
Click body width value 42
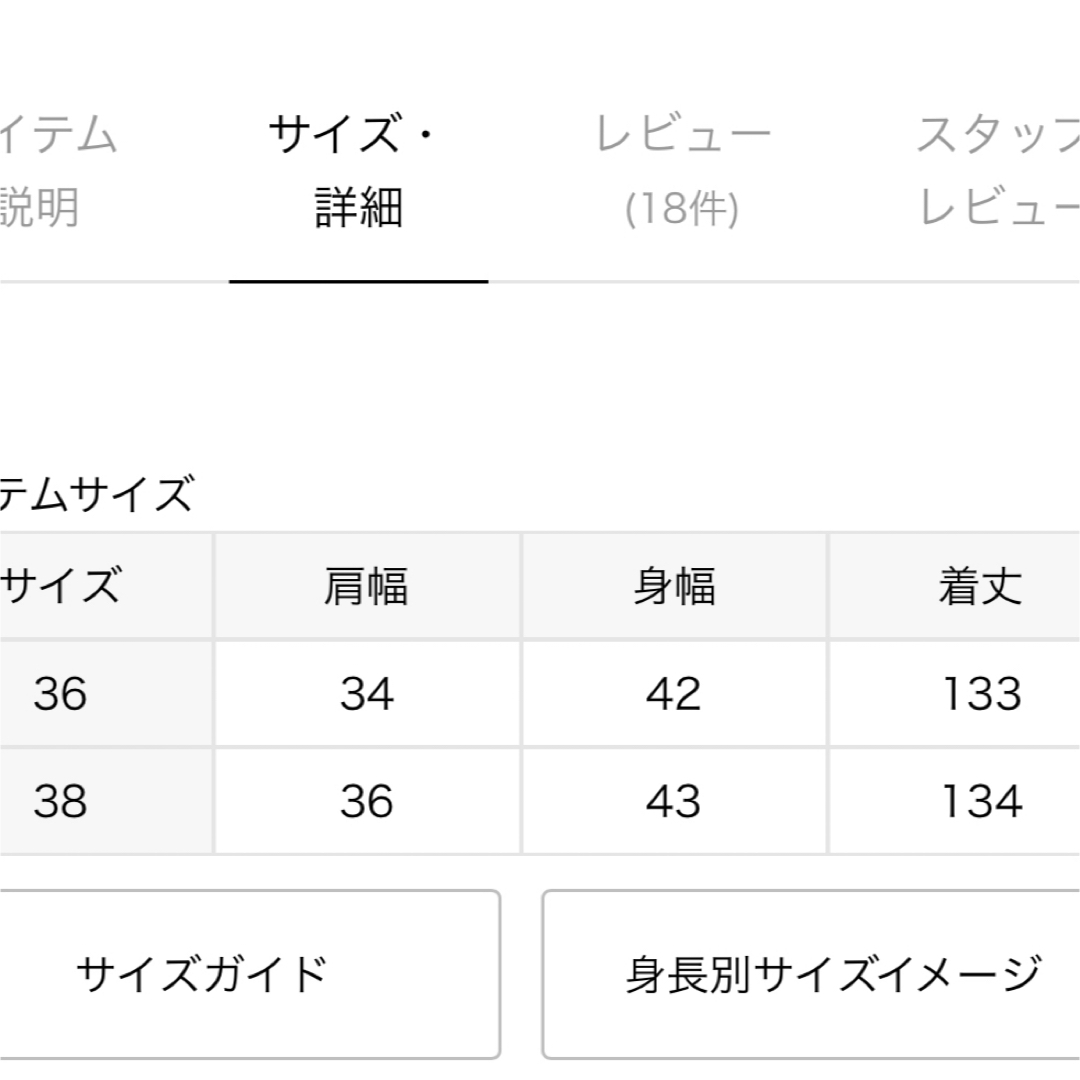[674, 693]
